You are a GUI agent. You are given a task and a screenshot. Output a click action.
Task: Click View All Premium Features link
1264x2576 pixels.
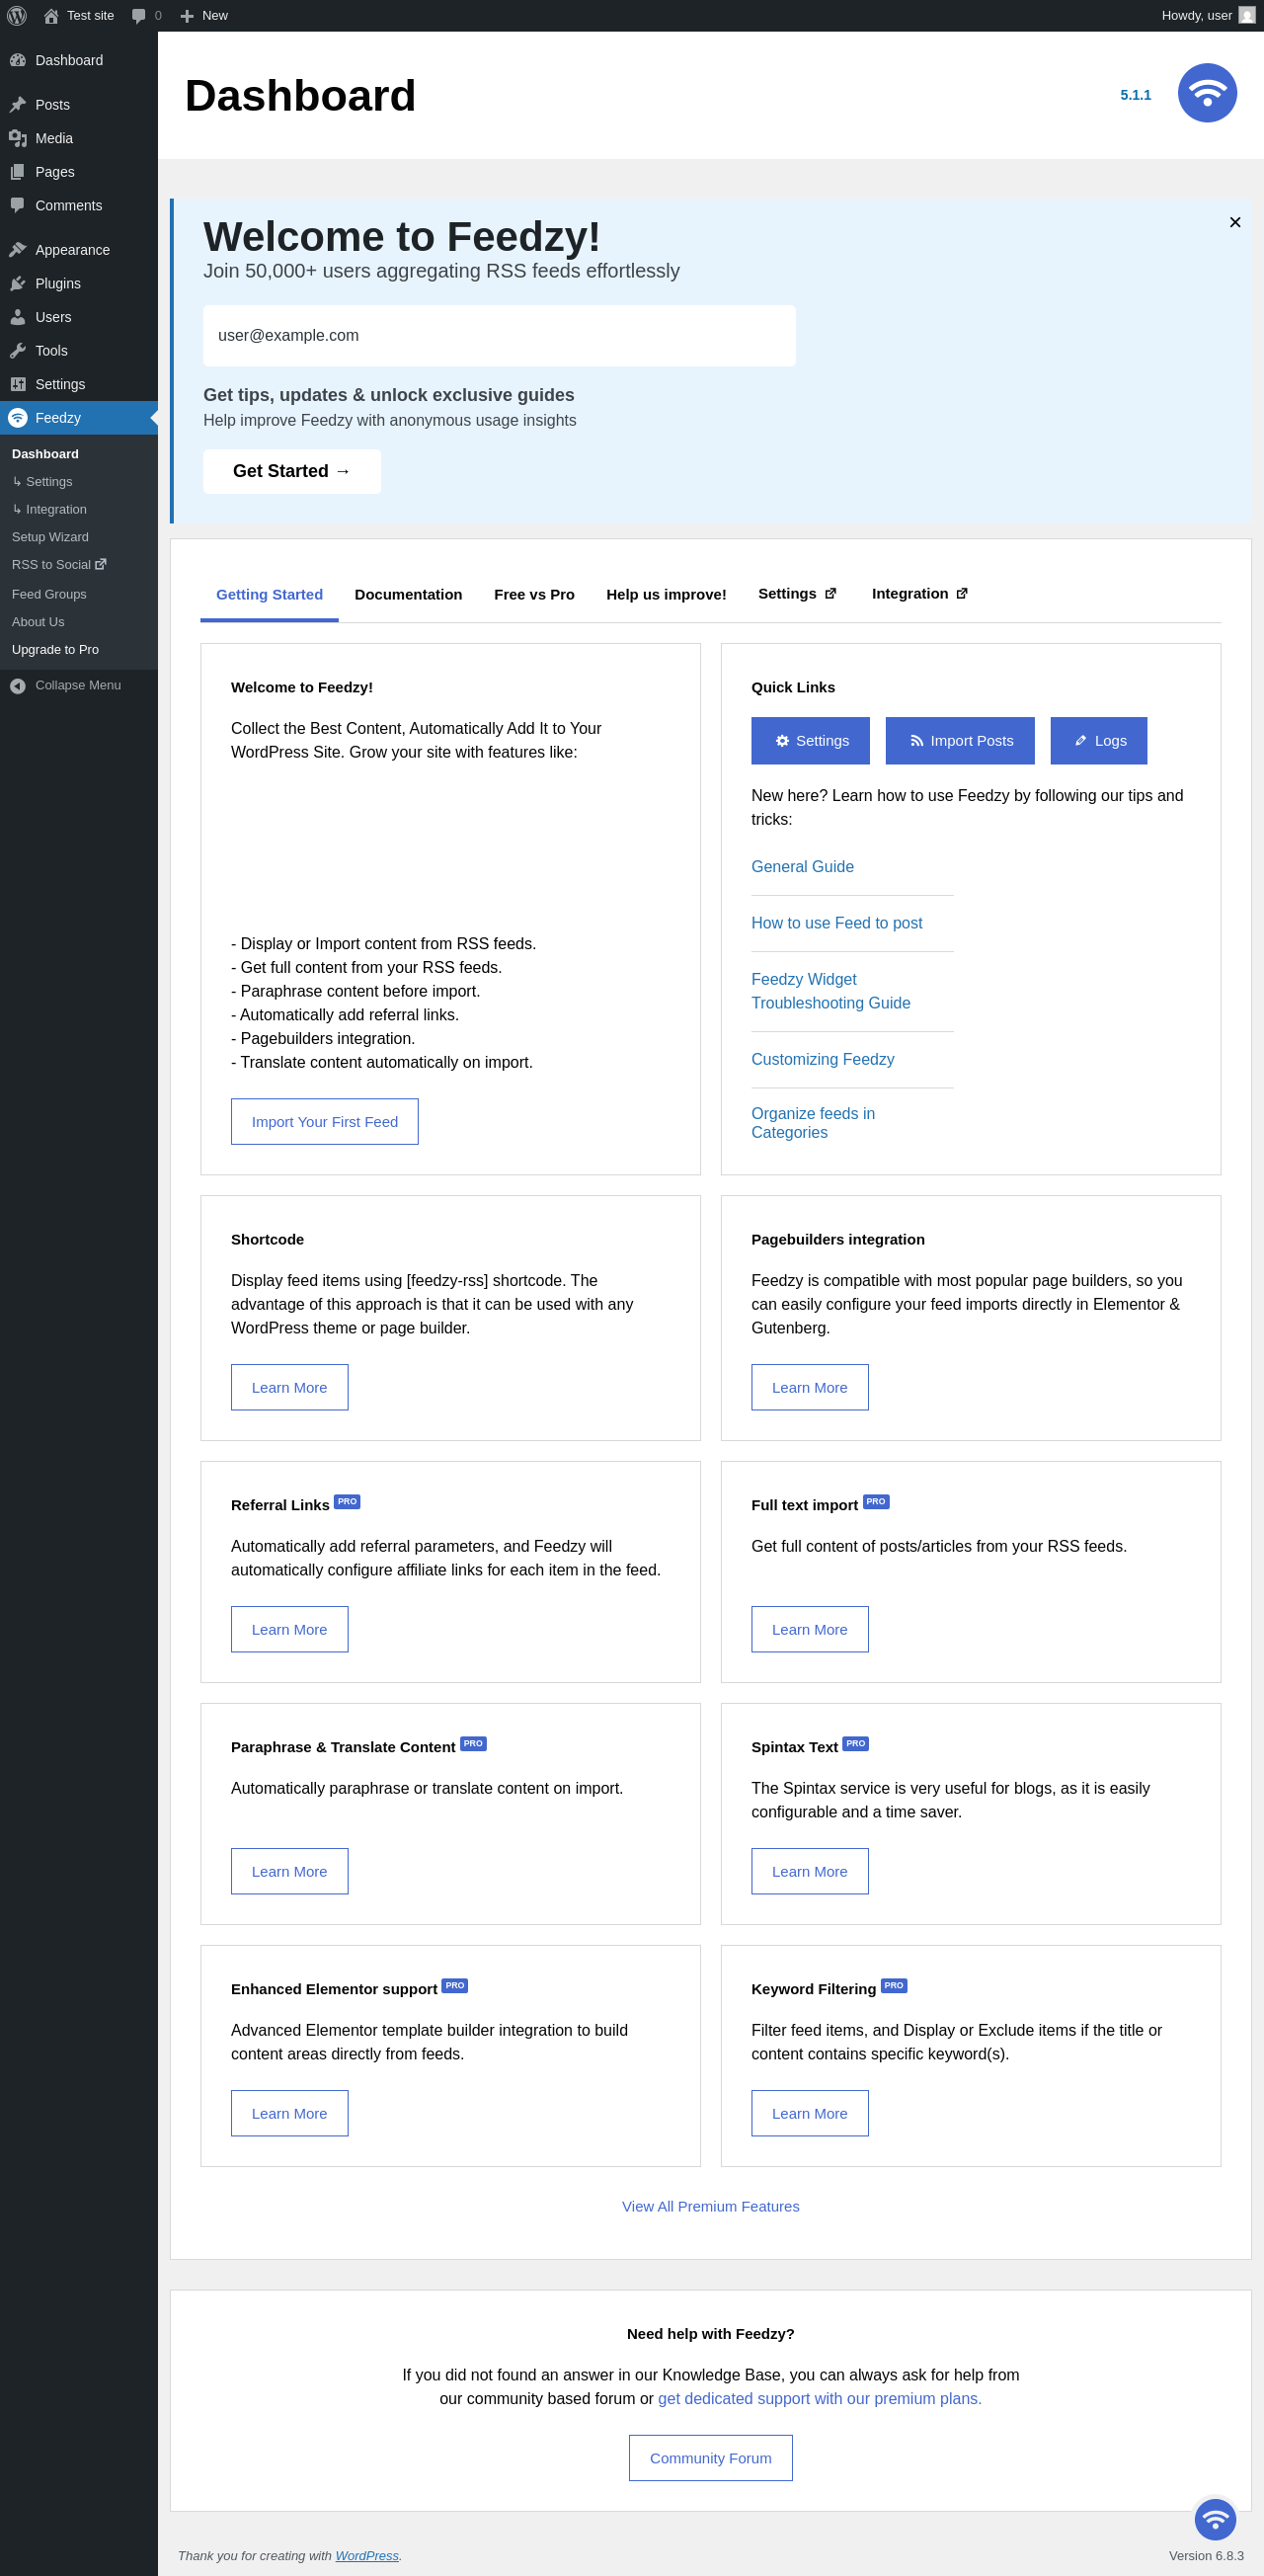click(710, 2206)
